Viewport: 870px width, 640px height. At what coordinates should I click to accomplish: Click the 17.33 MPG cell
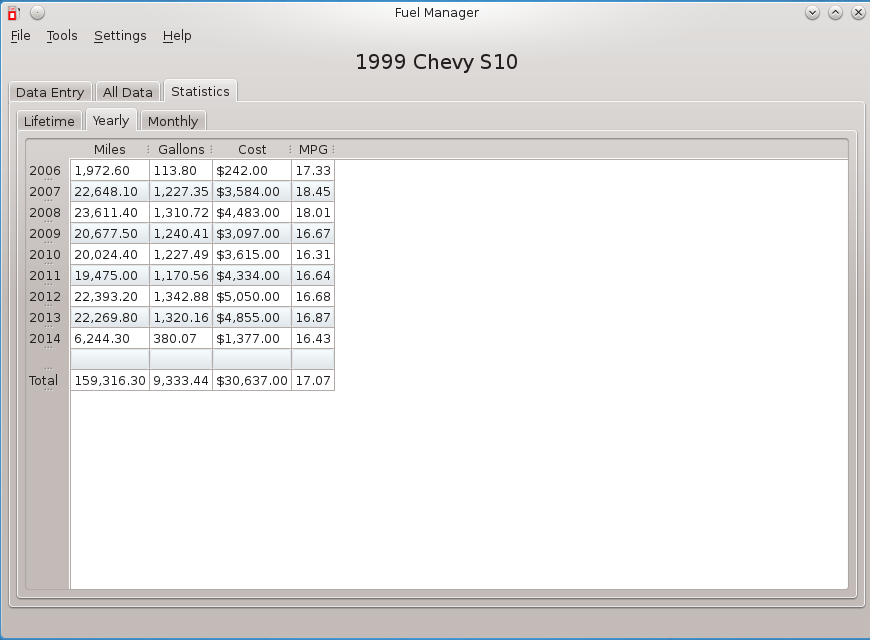[313, 170]
